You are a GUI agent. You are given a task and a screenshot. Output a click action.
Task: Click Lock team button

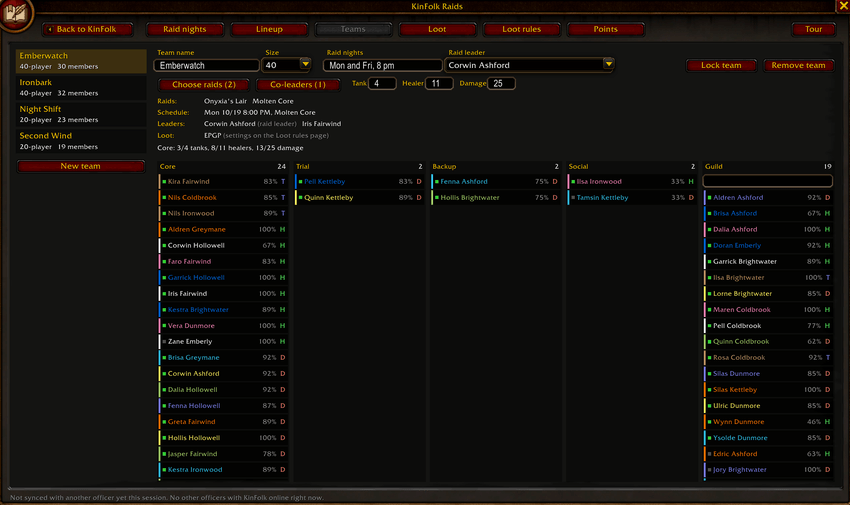[x=721, y=66]
